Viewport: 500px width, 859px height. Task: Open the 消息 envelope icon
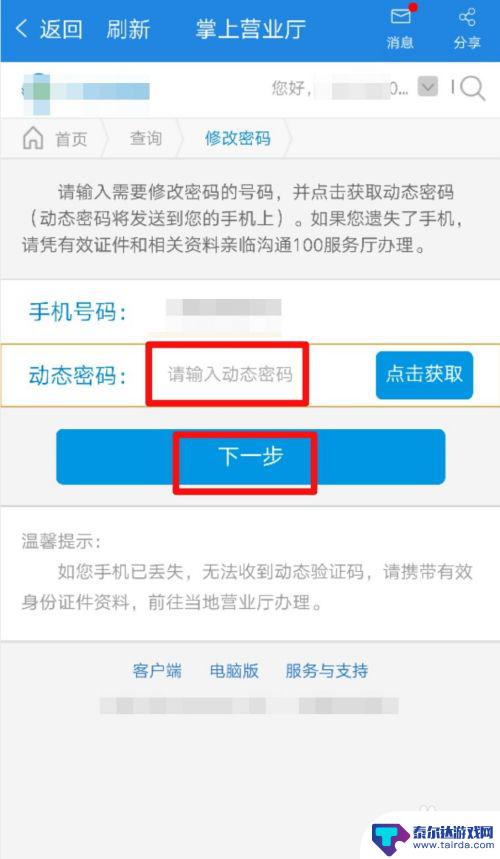[x=401, y=16]
